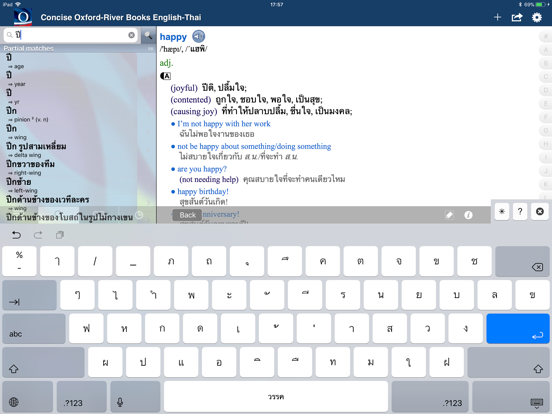Tap the Partial matches header
This screenshot has height=414, width=552.
point(78,48)
